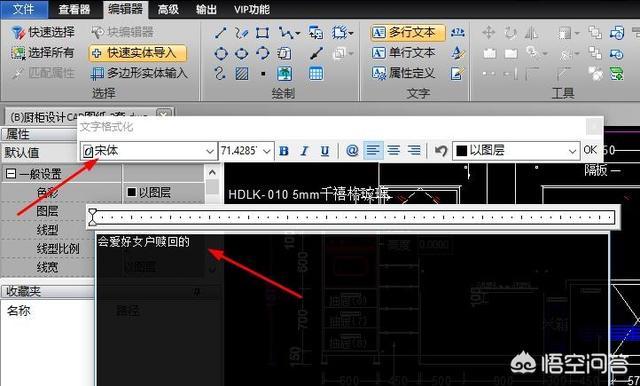The image size is (640, 386).
Task: Click the undo arrow in text formatting
Action: (x=441, y=151)
